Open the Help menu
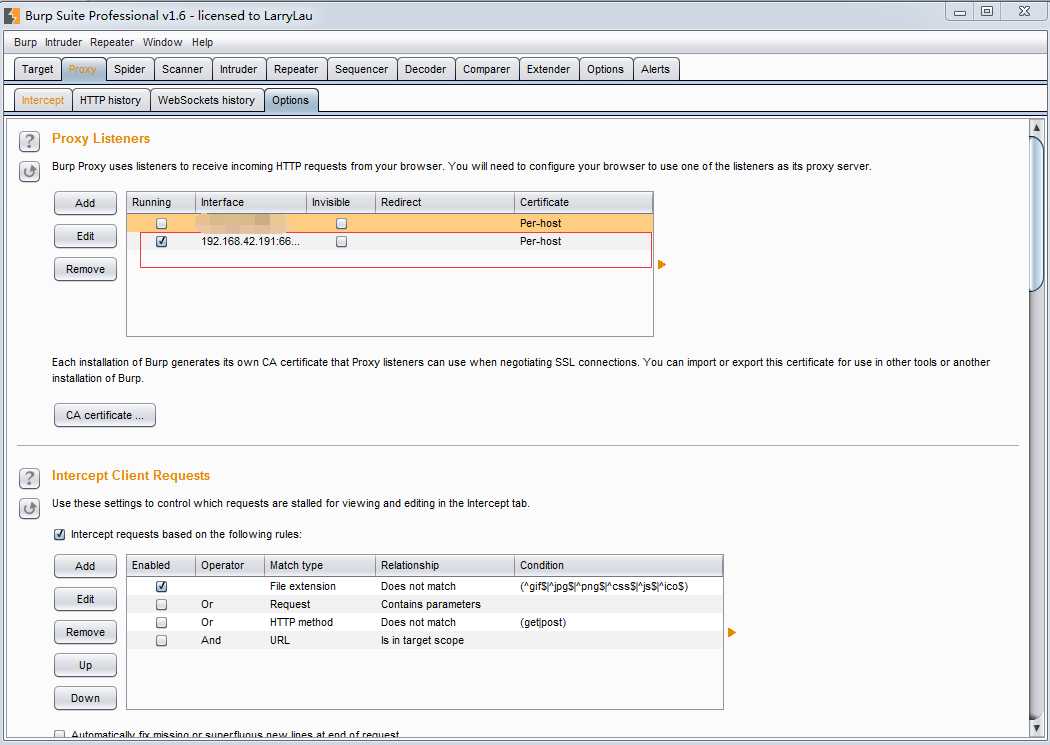 click(202, 42)
